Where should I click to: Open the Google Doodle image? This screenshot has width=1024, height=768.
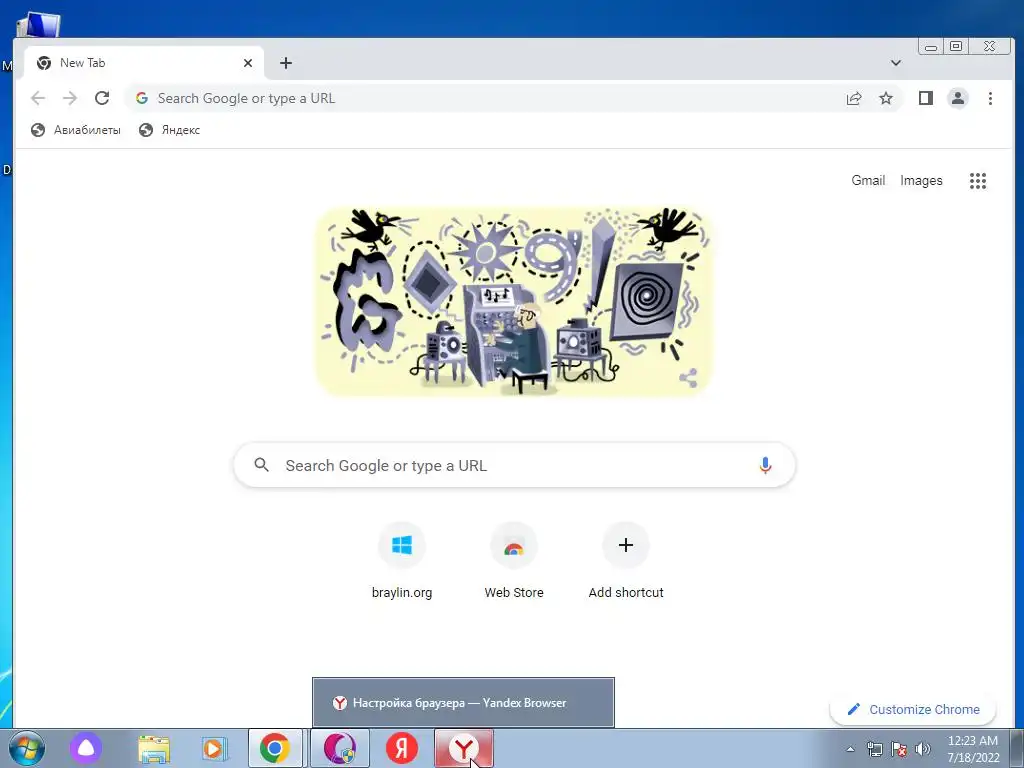click(514, 302)
